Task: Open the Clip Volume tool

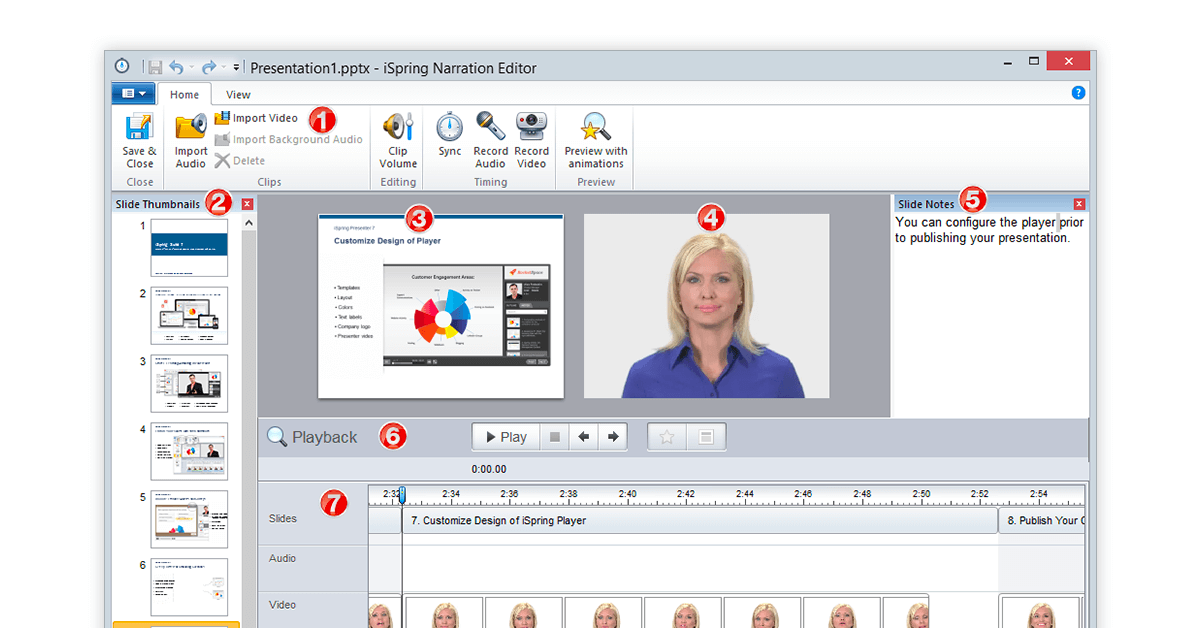Action: (x=398, y=140)
